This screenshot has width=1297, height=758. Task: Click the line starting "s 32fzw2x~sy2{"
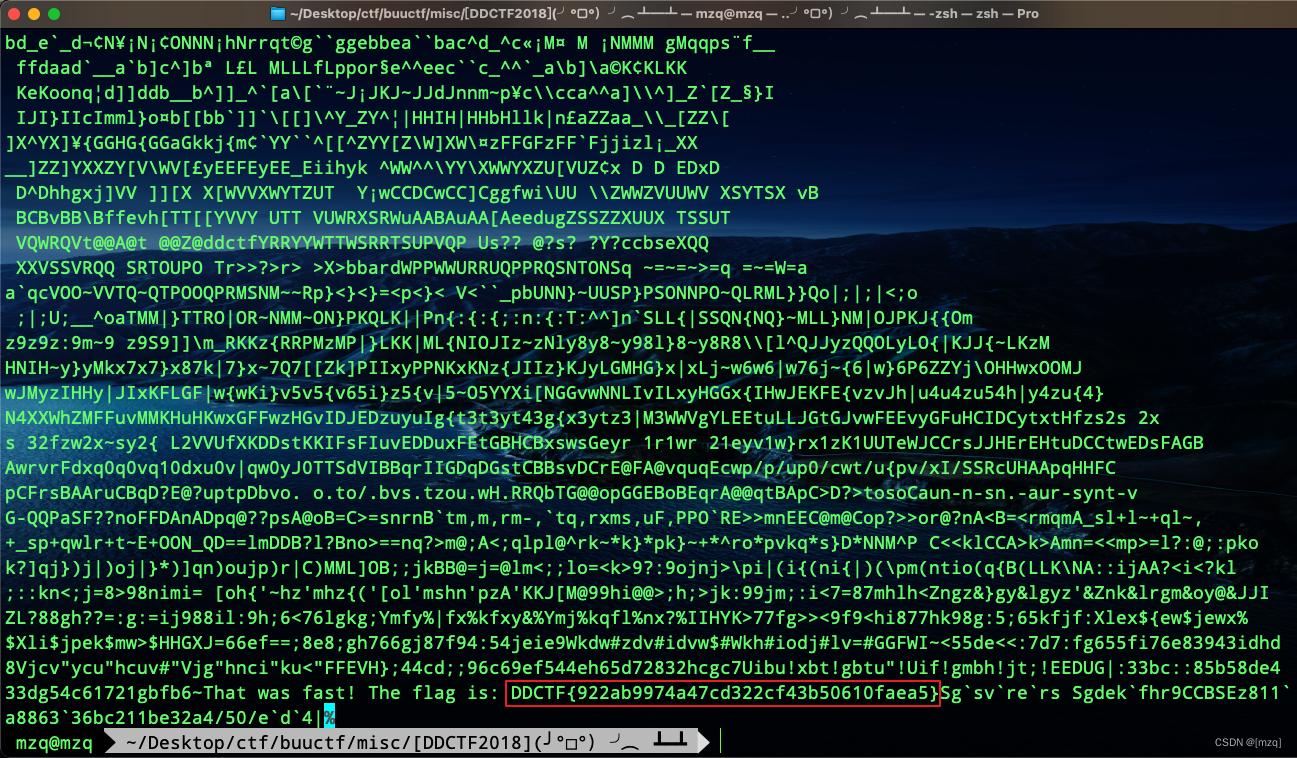pyautogui.click(x=604, y=443)
